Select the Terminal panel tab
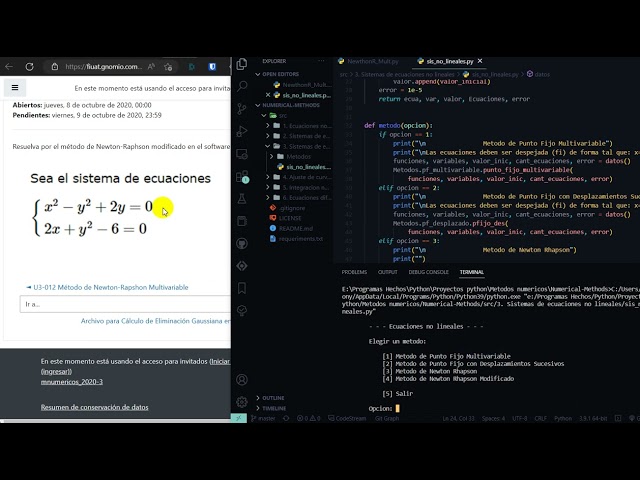This screenshot has height=480, width=640. click(472, 272)
